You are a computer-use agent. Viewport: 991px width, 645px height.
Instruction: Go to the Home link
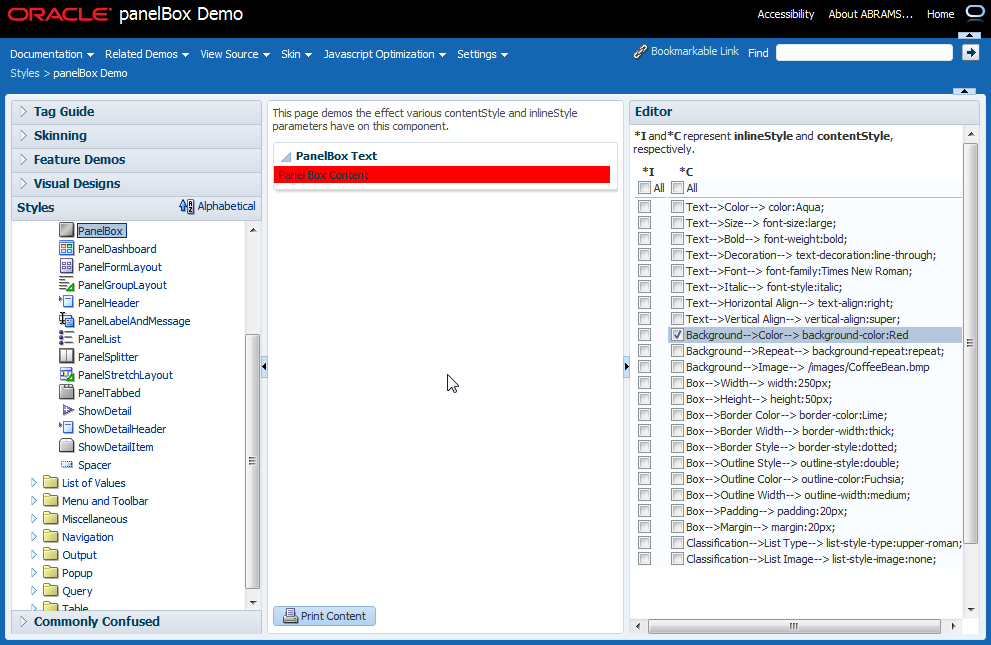(x=940, y=14)
